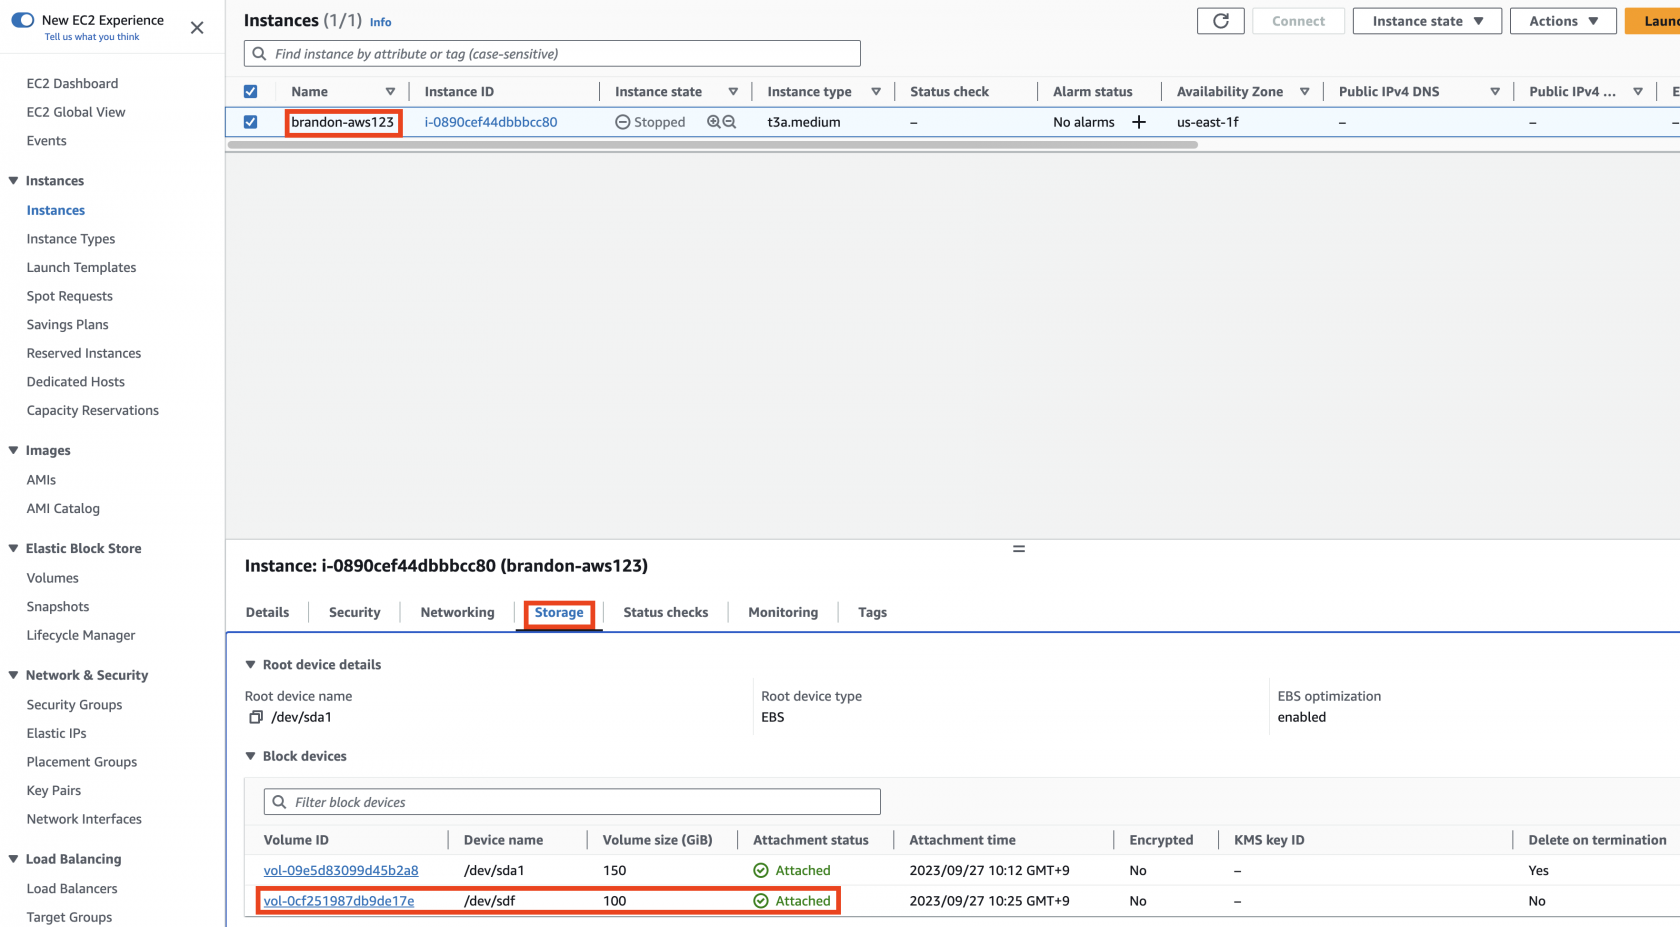Screen dimensions: 1680x927
Task: Sort by Name column arrow icon
Action: (x=390, y=92)
